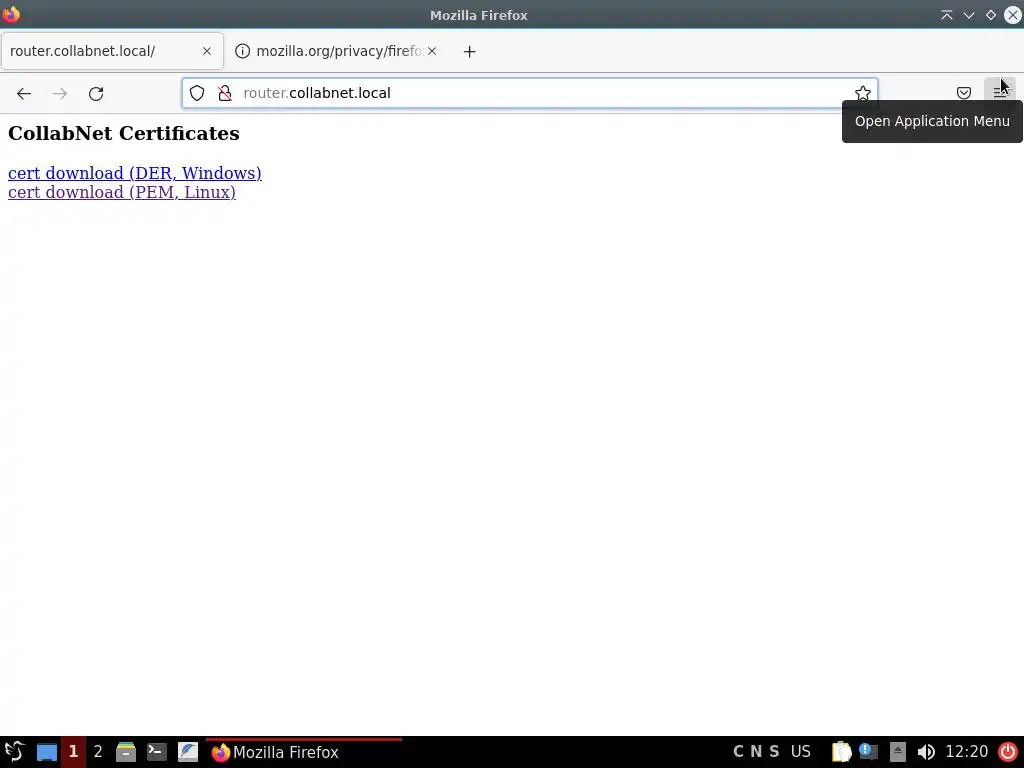
Task: Reload the current page
Action: [96, 93]
